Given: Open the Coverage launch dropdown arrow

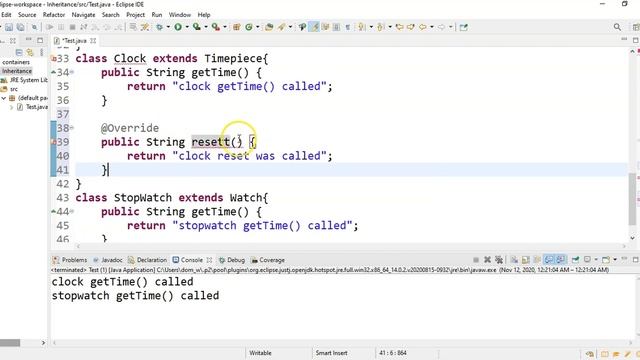Looking at the screenshot, I should [206, 27].
